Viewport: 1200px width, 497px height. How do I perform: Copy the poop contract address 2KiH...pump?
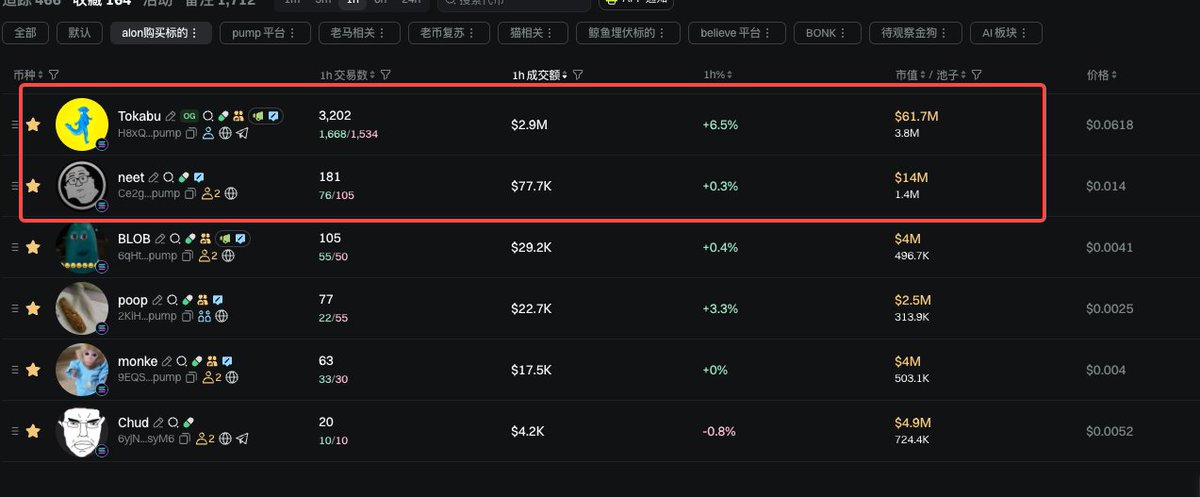point(187,316)
